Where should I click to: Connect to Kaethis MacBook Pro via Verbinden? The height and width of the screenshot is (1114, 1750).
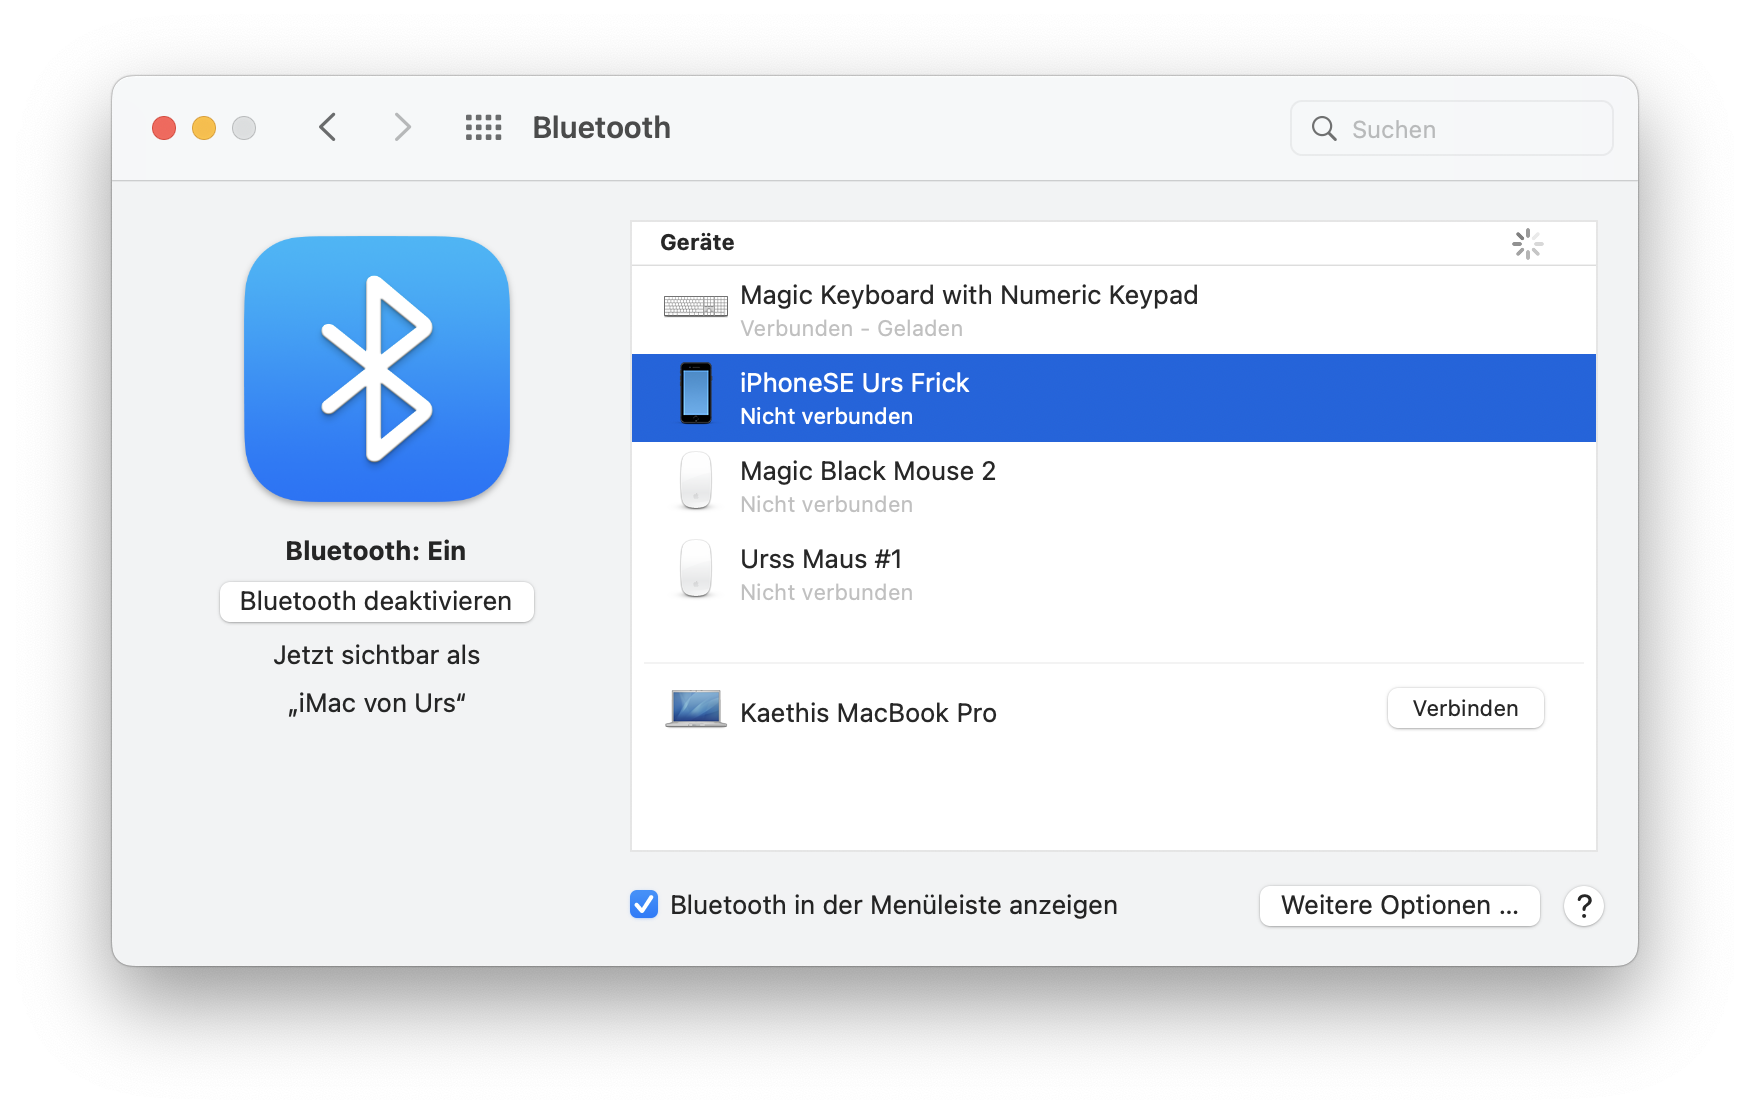pos(1466,708)
